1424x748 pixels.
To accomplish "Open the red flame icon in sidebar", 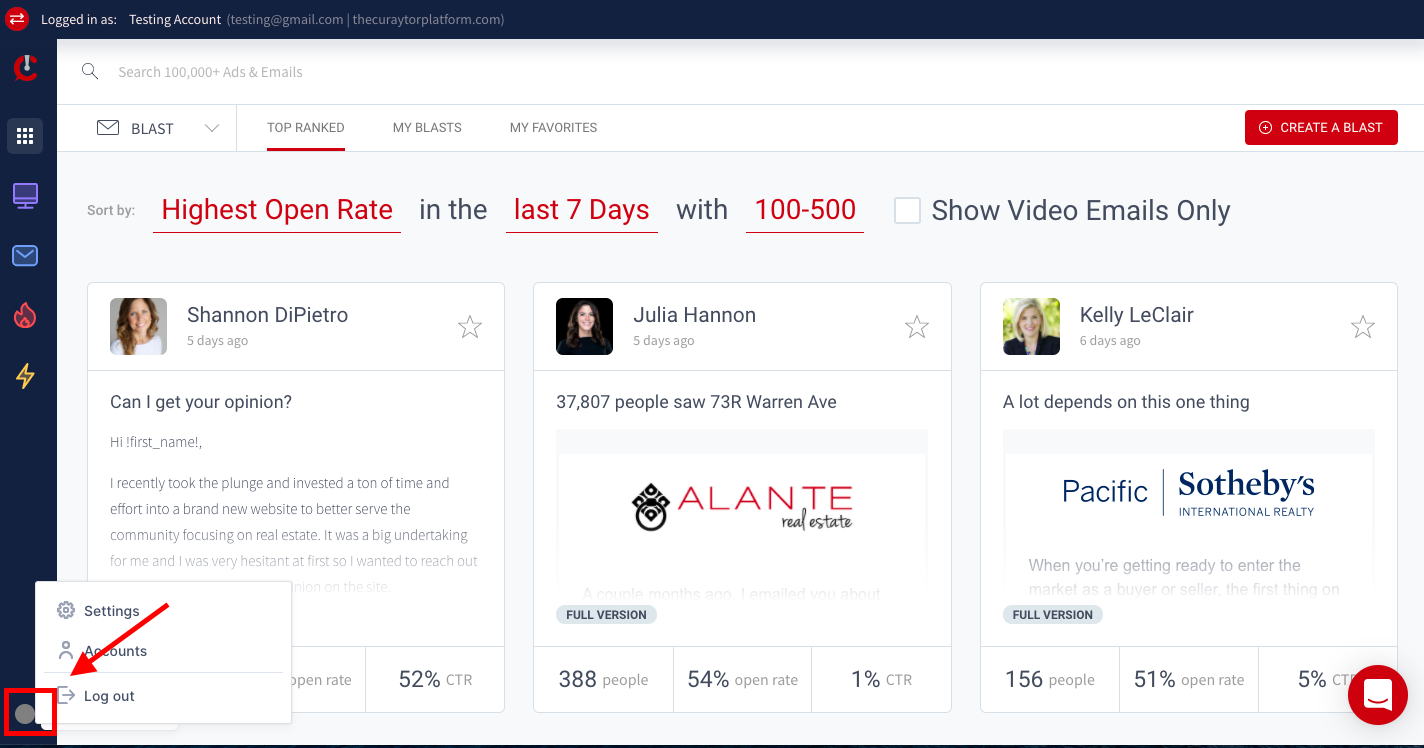I will [25, 316].
